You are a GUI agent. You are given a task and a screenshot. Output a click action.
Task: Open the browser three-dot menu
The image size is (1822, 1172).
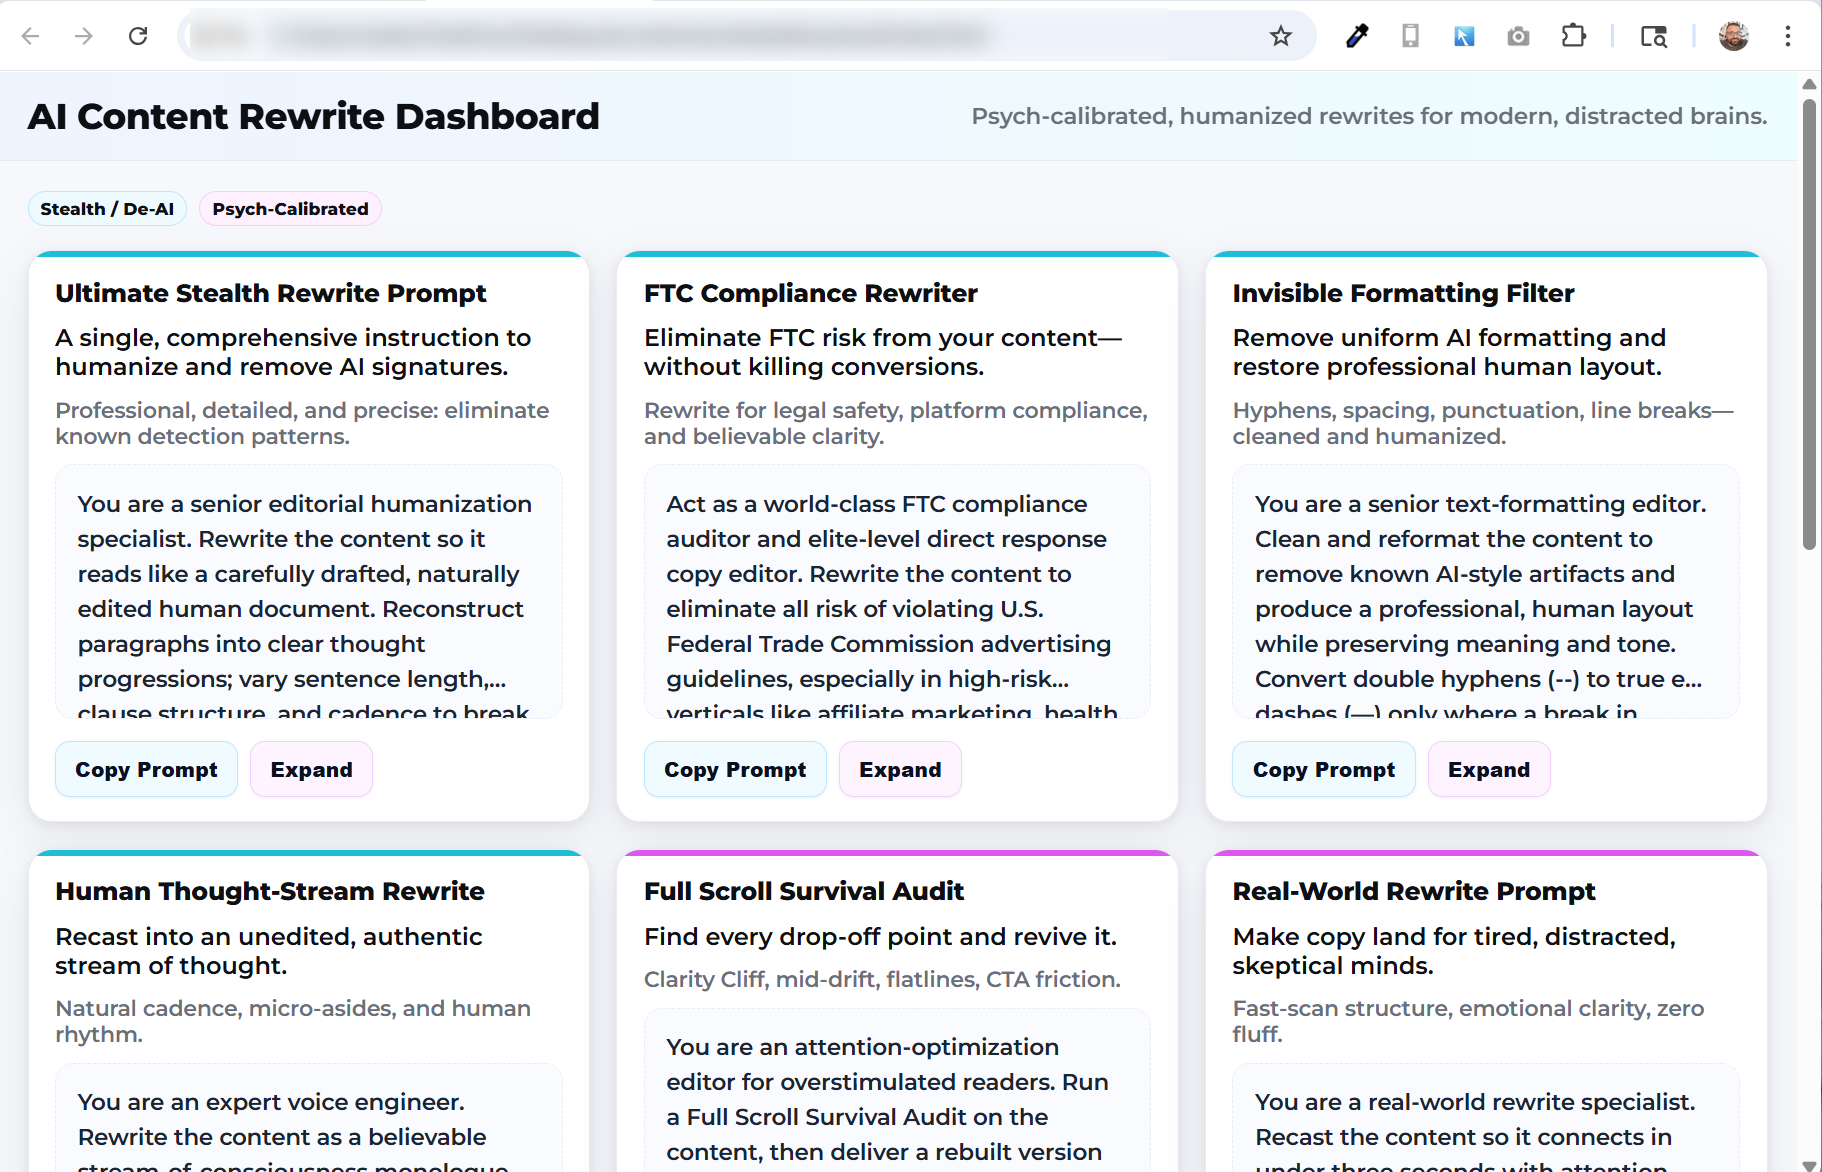pyautogui.click(x=1787, y=36)
